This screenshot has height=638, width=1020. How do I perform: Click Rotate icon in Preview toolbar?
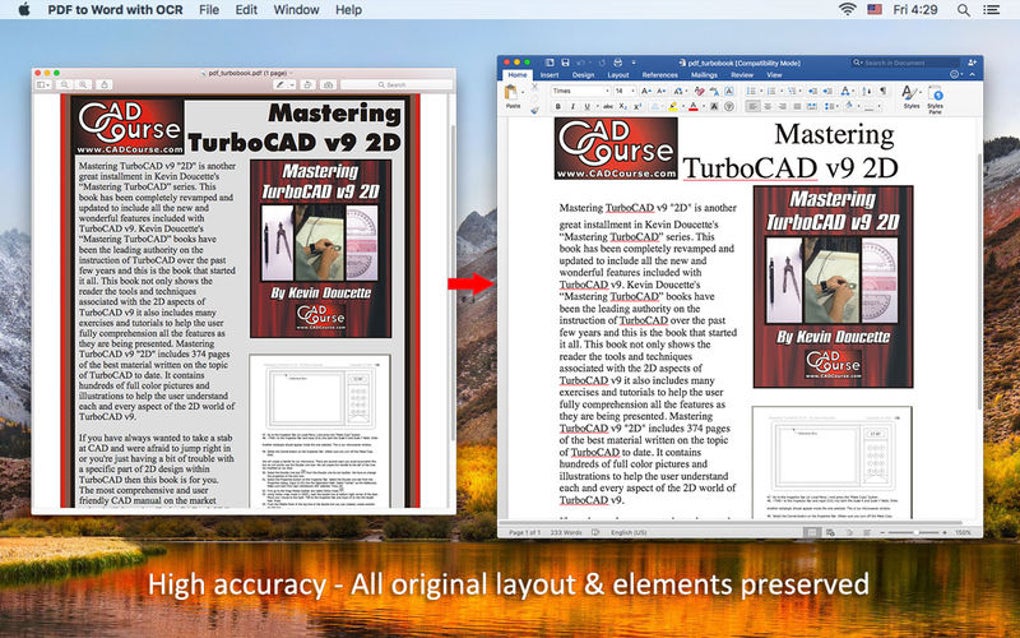(308, 85)
